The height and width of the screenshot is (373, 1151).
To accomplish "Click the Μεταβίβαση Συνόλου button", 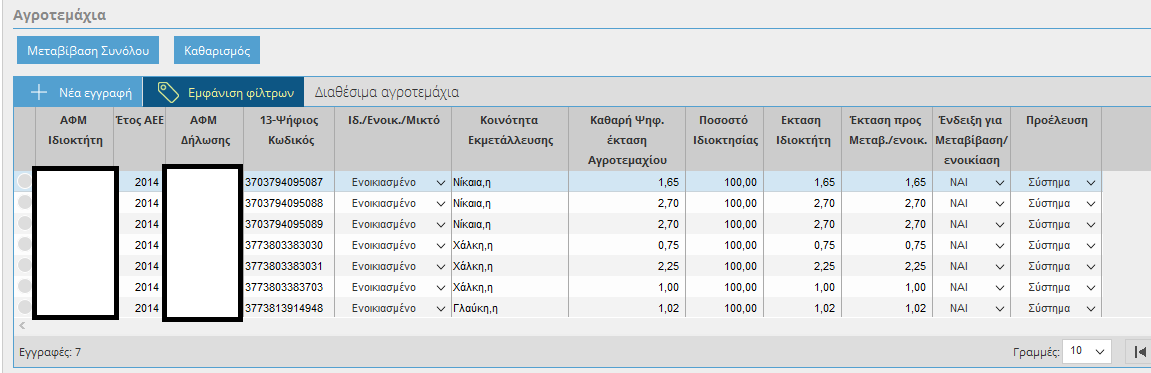I will pyautogui.click(x=88, y=51).
